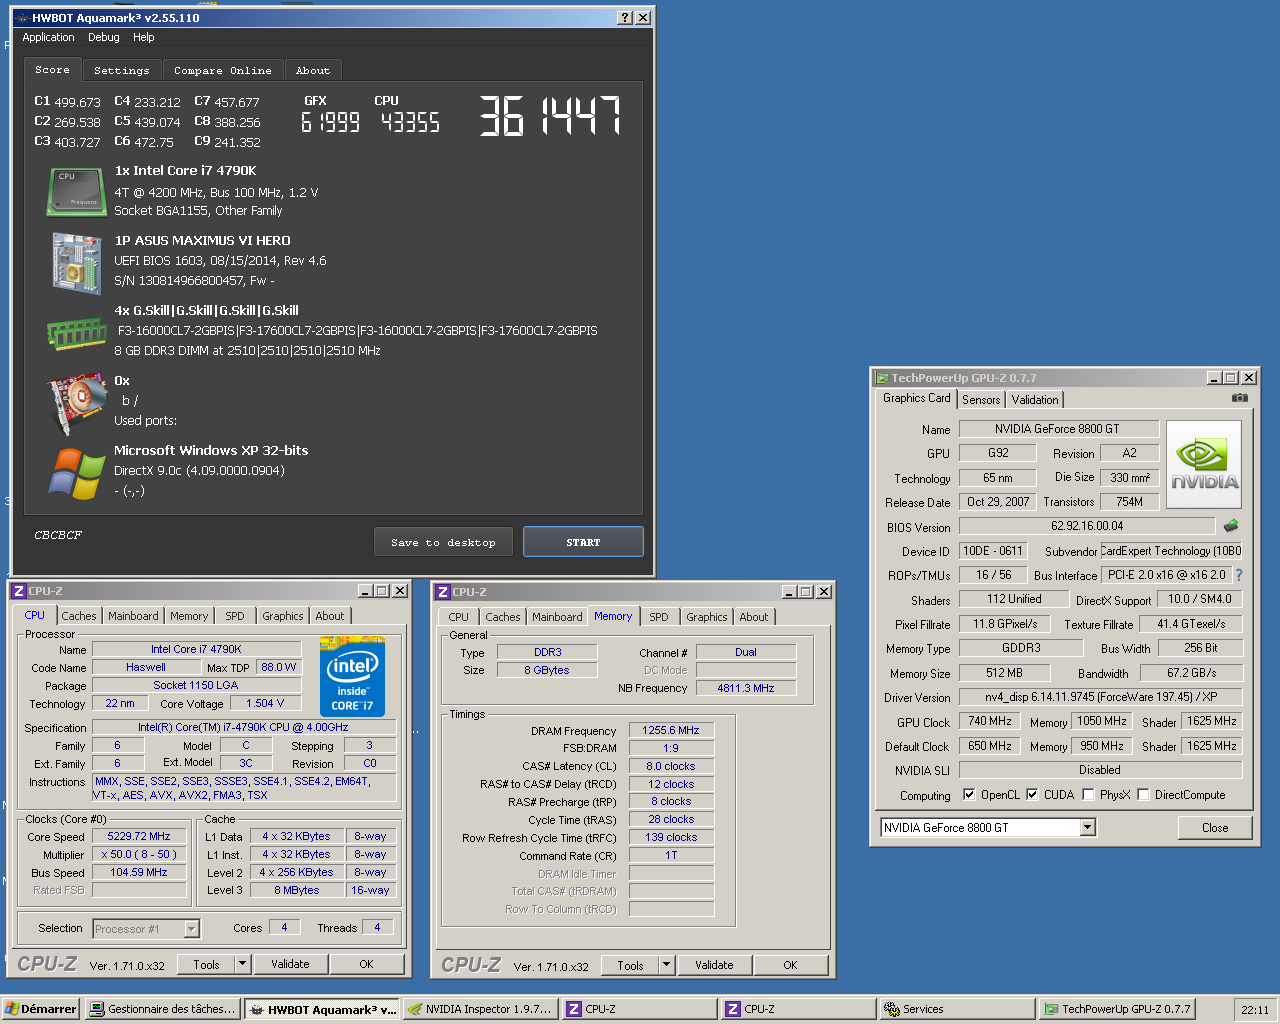Toggle the OpenCL checkbox in GPU-Z

(969, 795)
